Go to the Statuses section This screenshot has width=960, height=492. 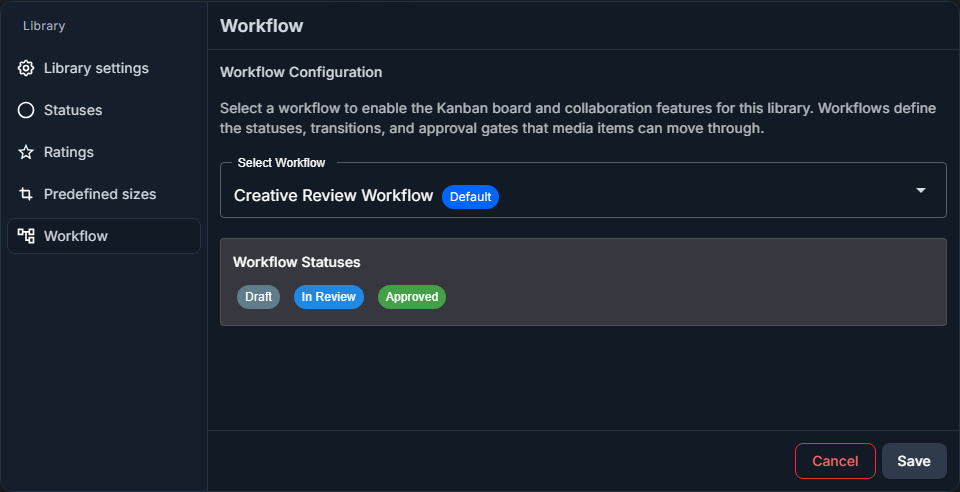pyautogui.click(x=103, y=110)
